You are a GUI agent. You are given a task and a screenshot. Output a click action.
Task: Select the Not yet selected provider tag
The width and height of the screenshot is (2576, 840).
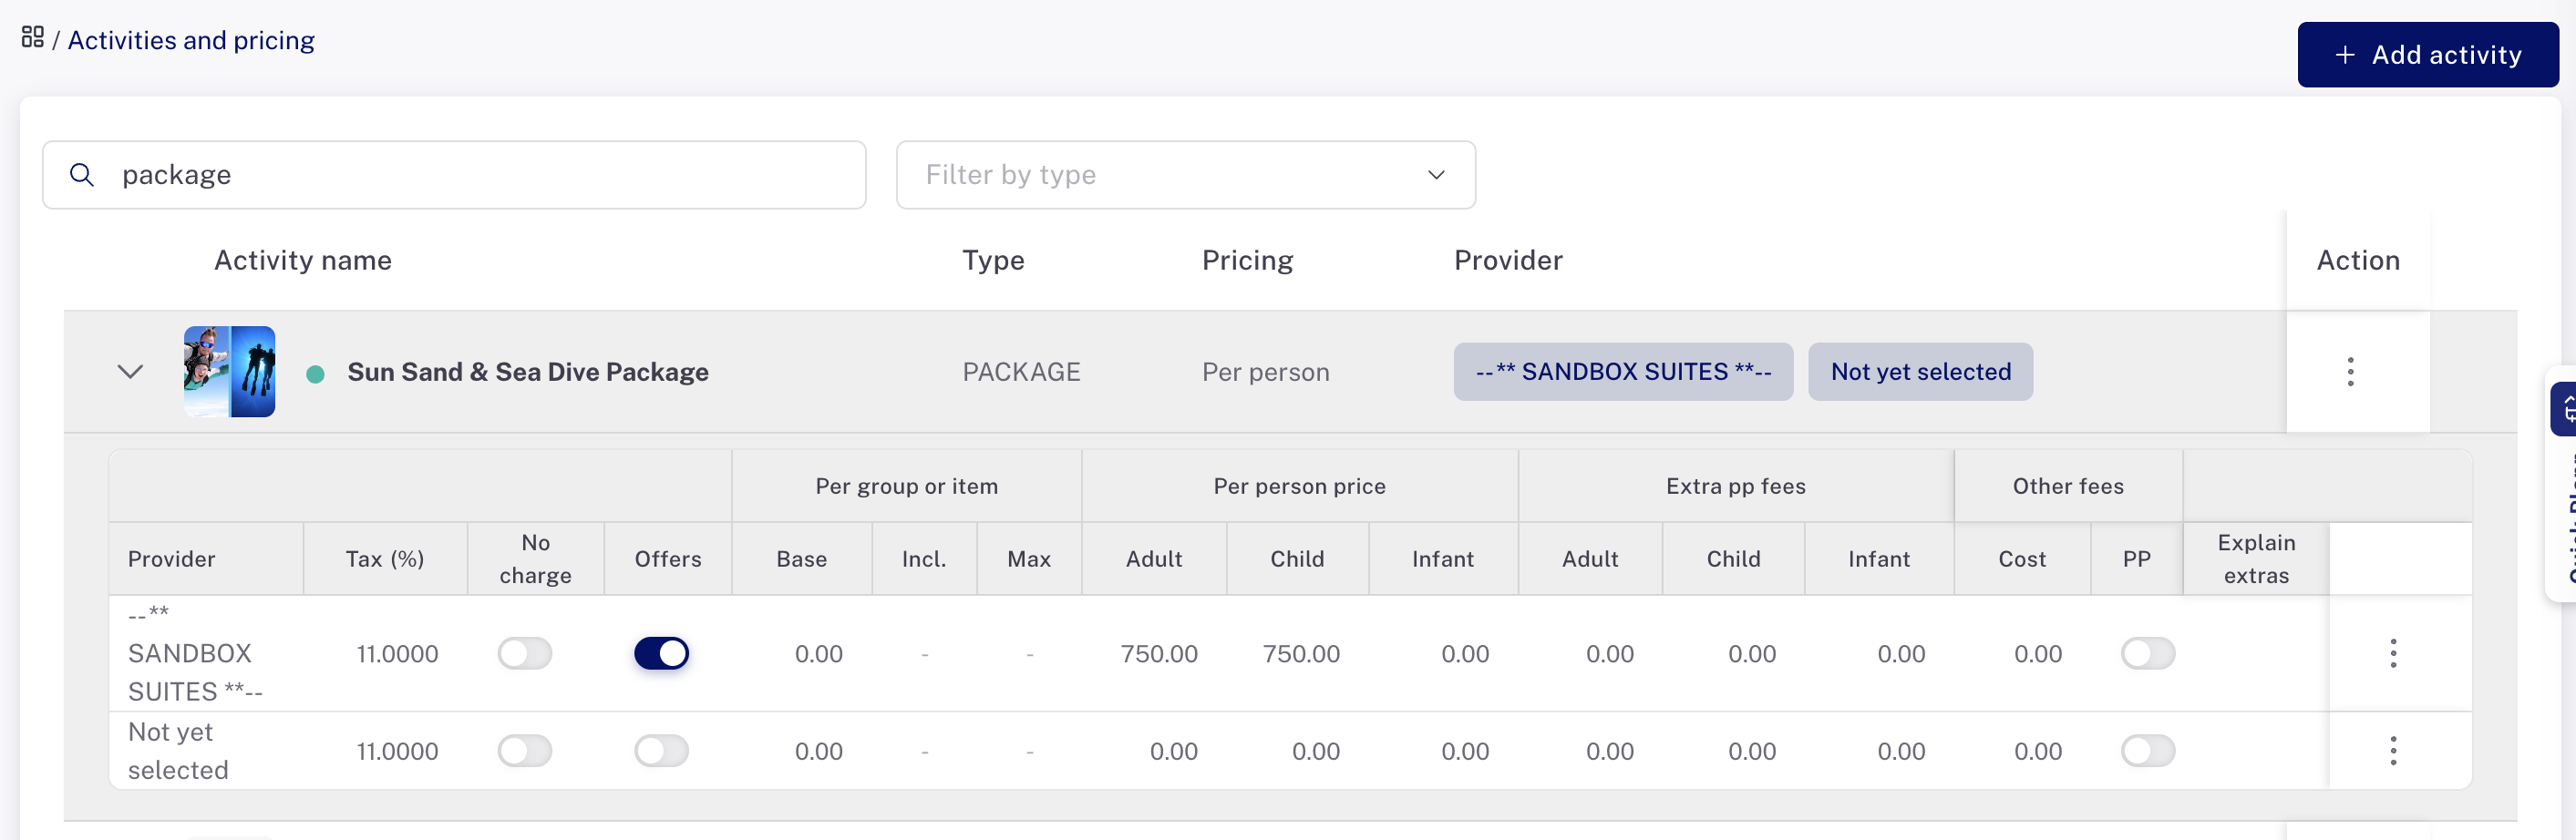pos(1920,372)
